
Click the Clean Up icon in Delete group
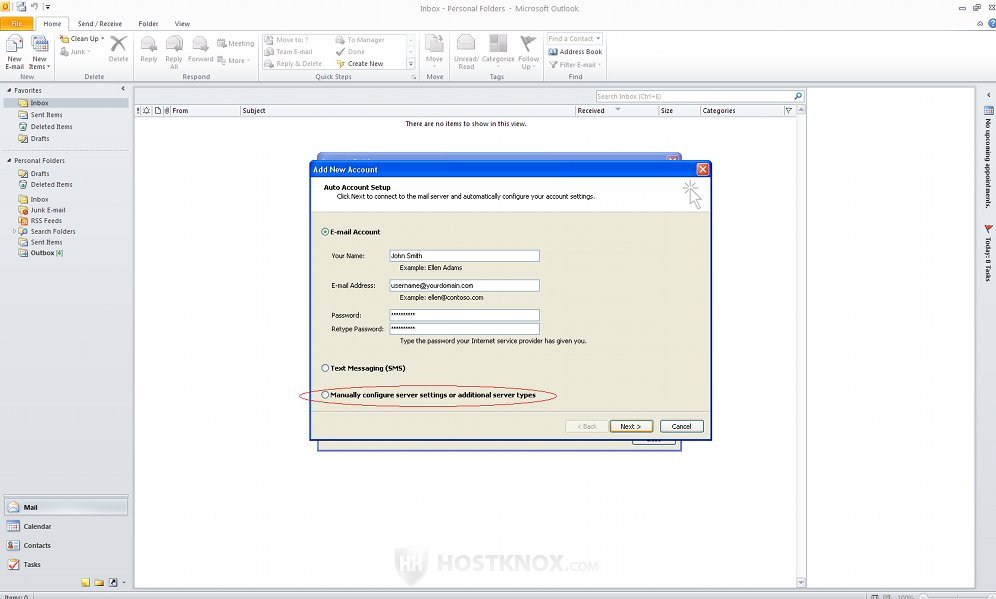pyautogui.click(x=64, y=39)
